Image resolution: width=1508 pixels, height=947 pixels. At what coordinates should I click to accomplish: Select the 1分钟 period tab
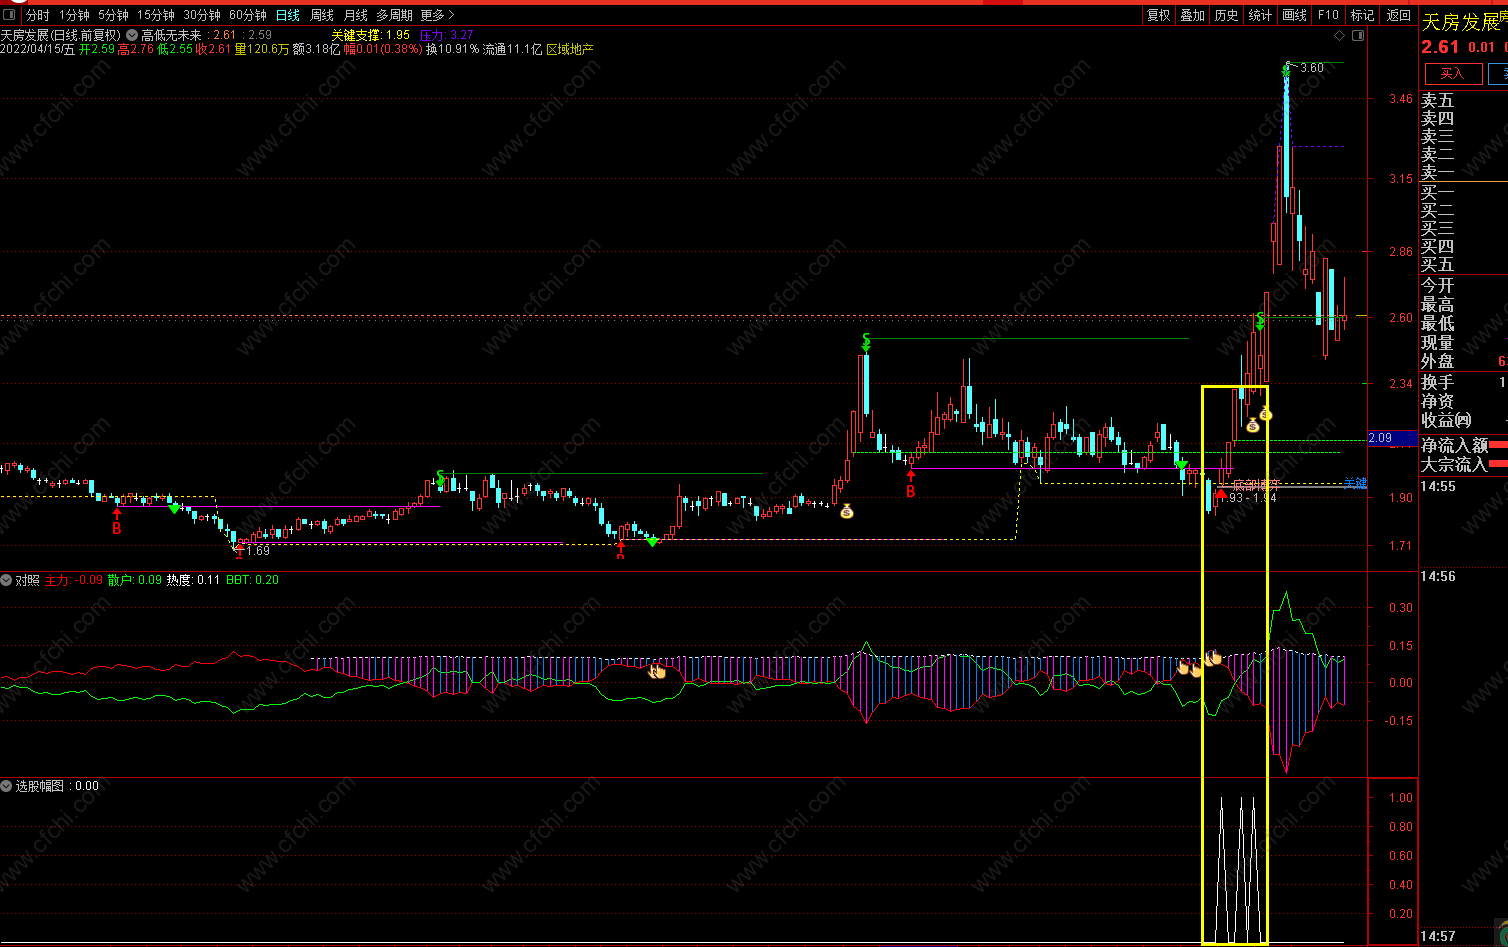[x=74, y=15]
